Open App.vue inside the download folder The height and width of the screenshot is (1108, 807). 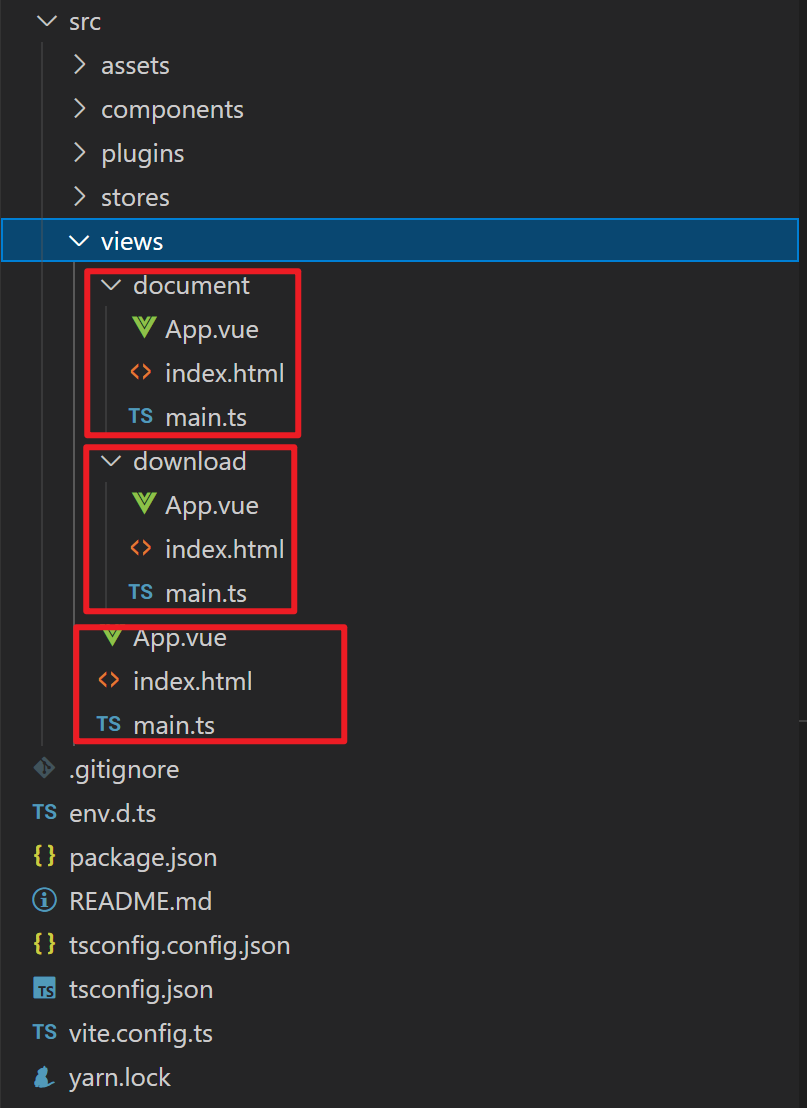click(x=211, y=506)
